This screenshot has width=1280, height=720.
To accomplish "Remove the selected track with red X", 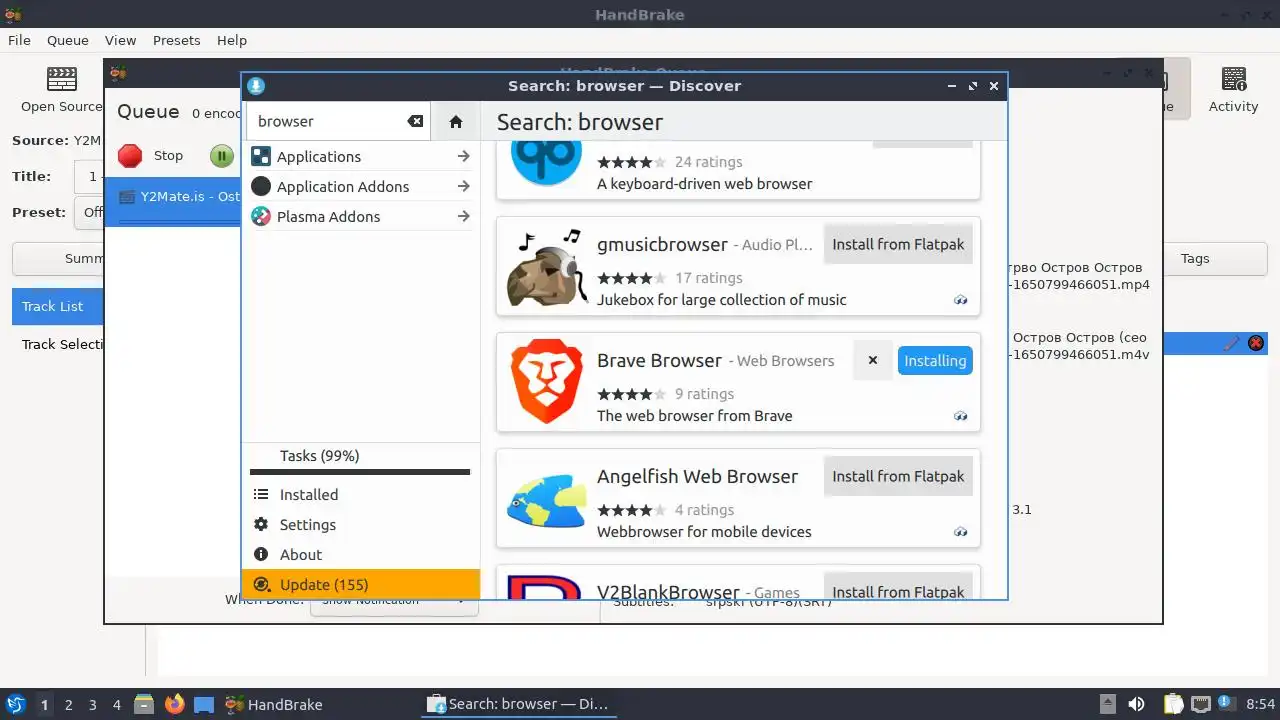I will point(1256,343).
